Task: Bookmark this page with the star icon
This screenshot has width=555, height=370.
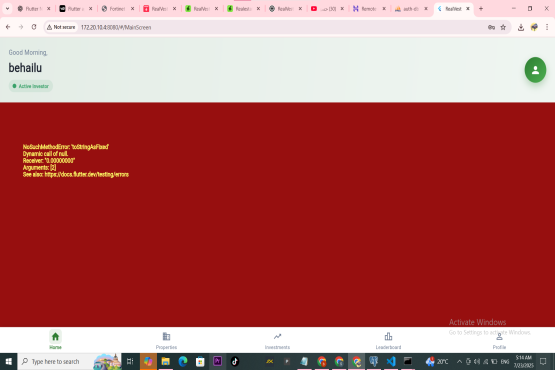Action: (503, 27)
